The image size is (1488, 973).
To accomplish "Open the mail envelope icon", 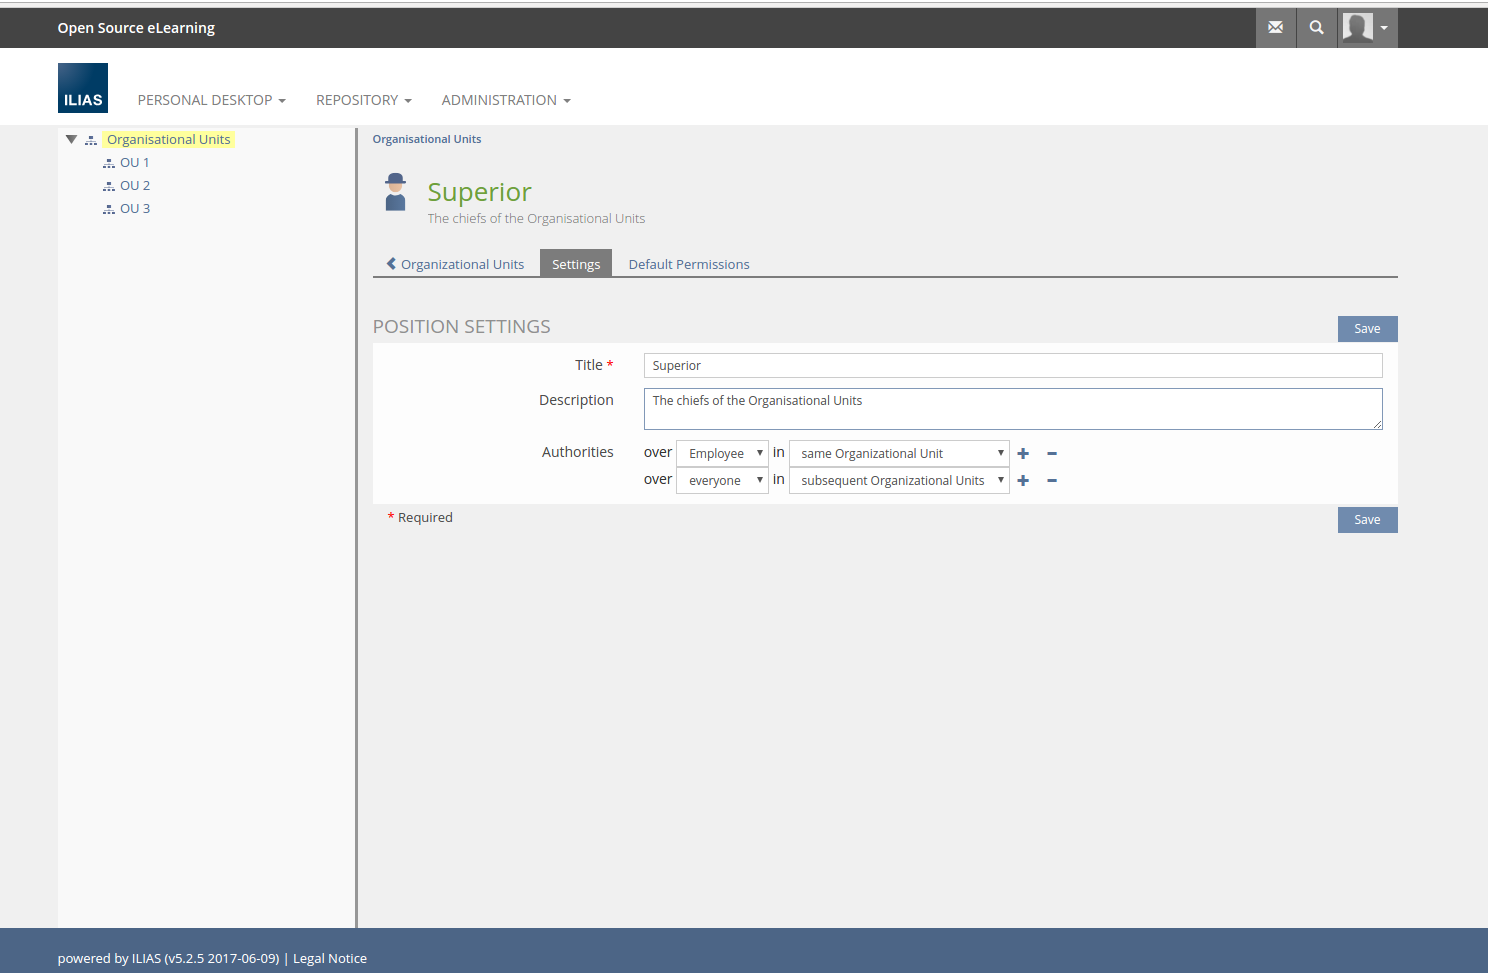I will (x=1275, y=28).
